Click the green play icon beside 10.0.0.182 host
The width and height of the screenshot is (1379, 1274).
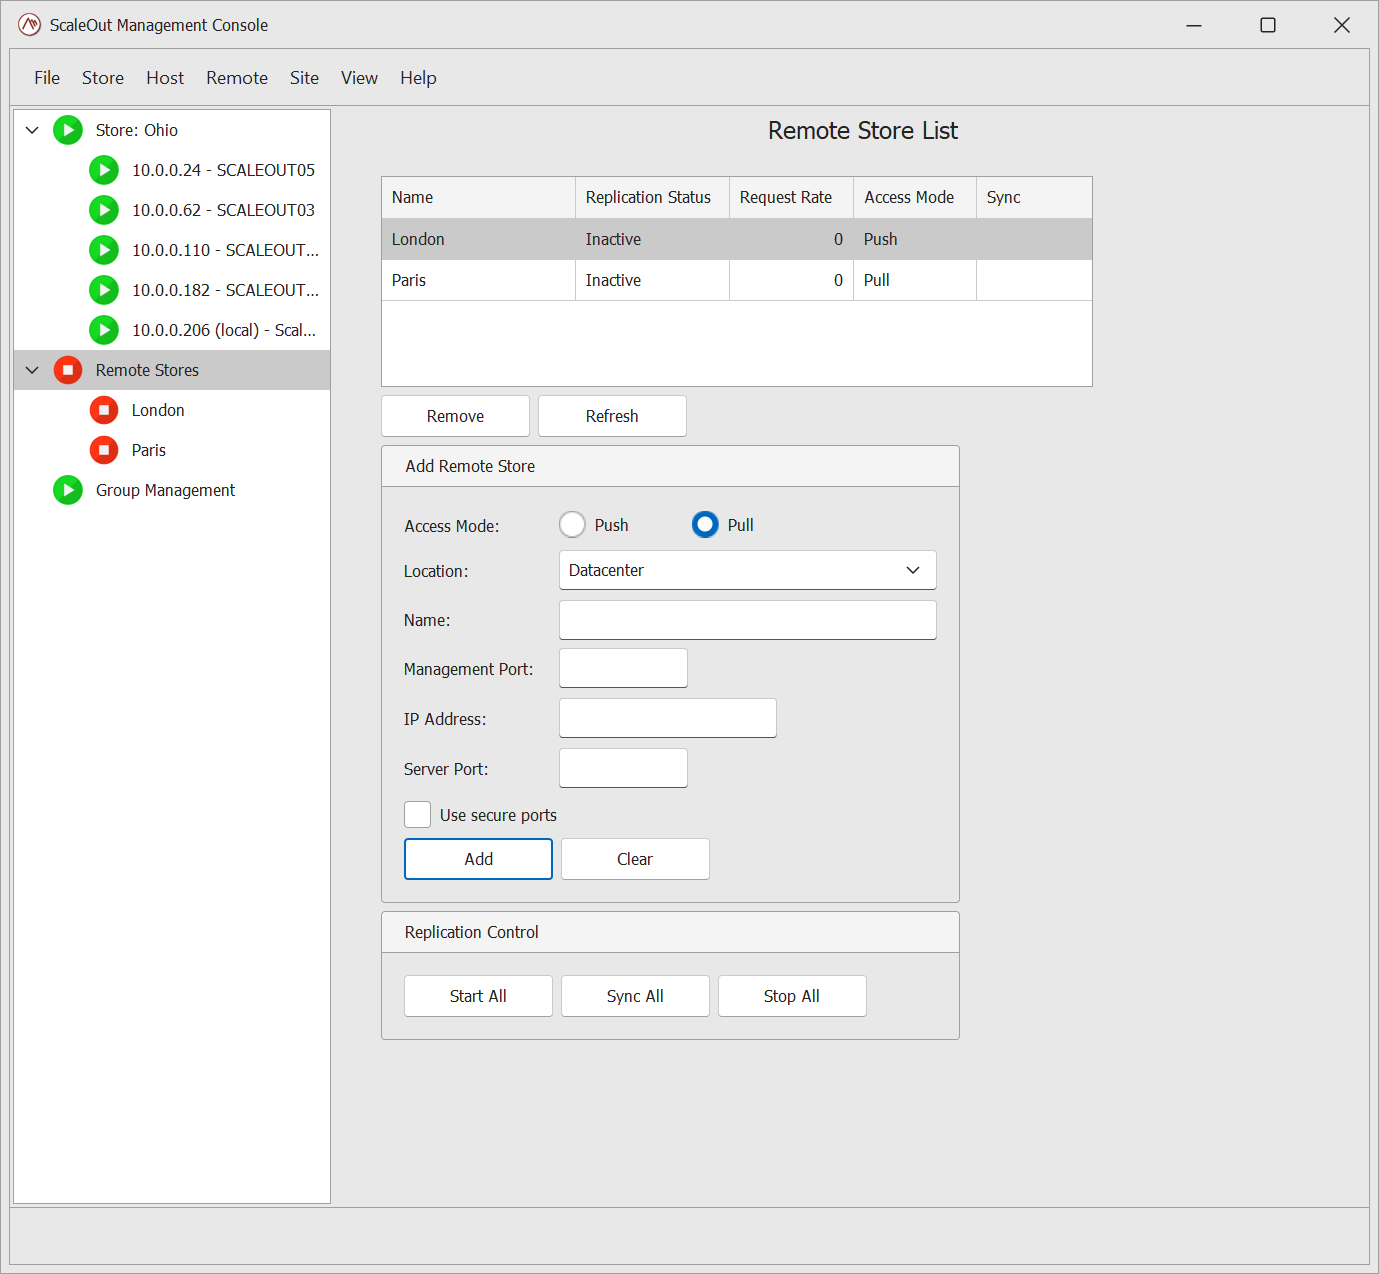[104, 290]
